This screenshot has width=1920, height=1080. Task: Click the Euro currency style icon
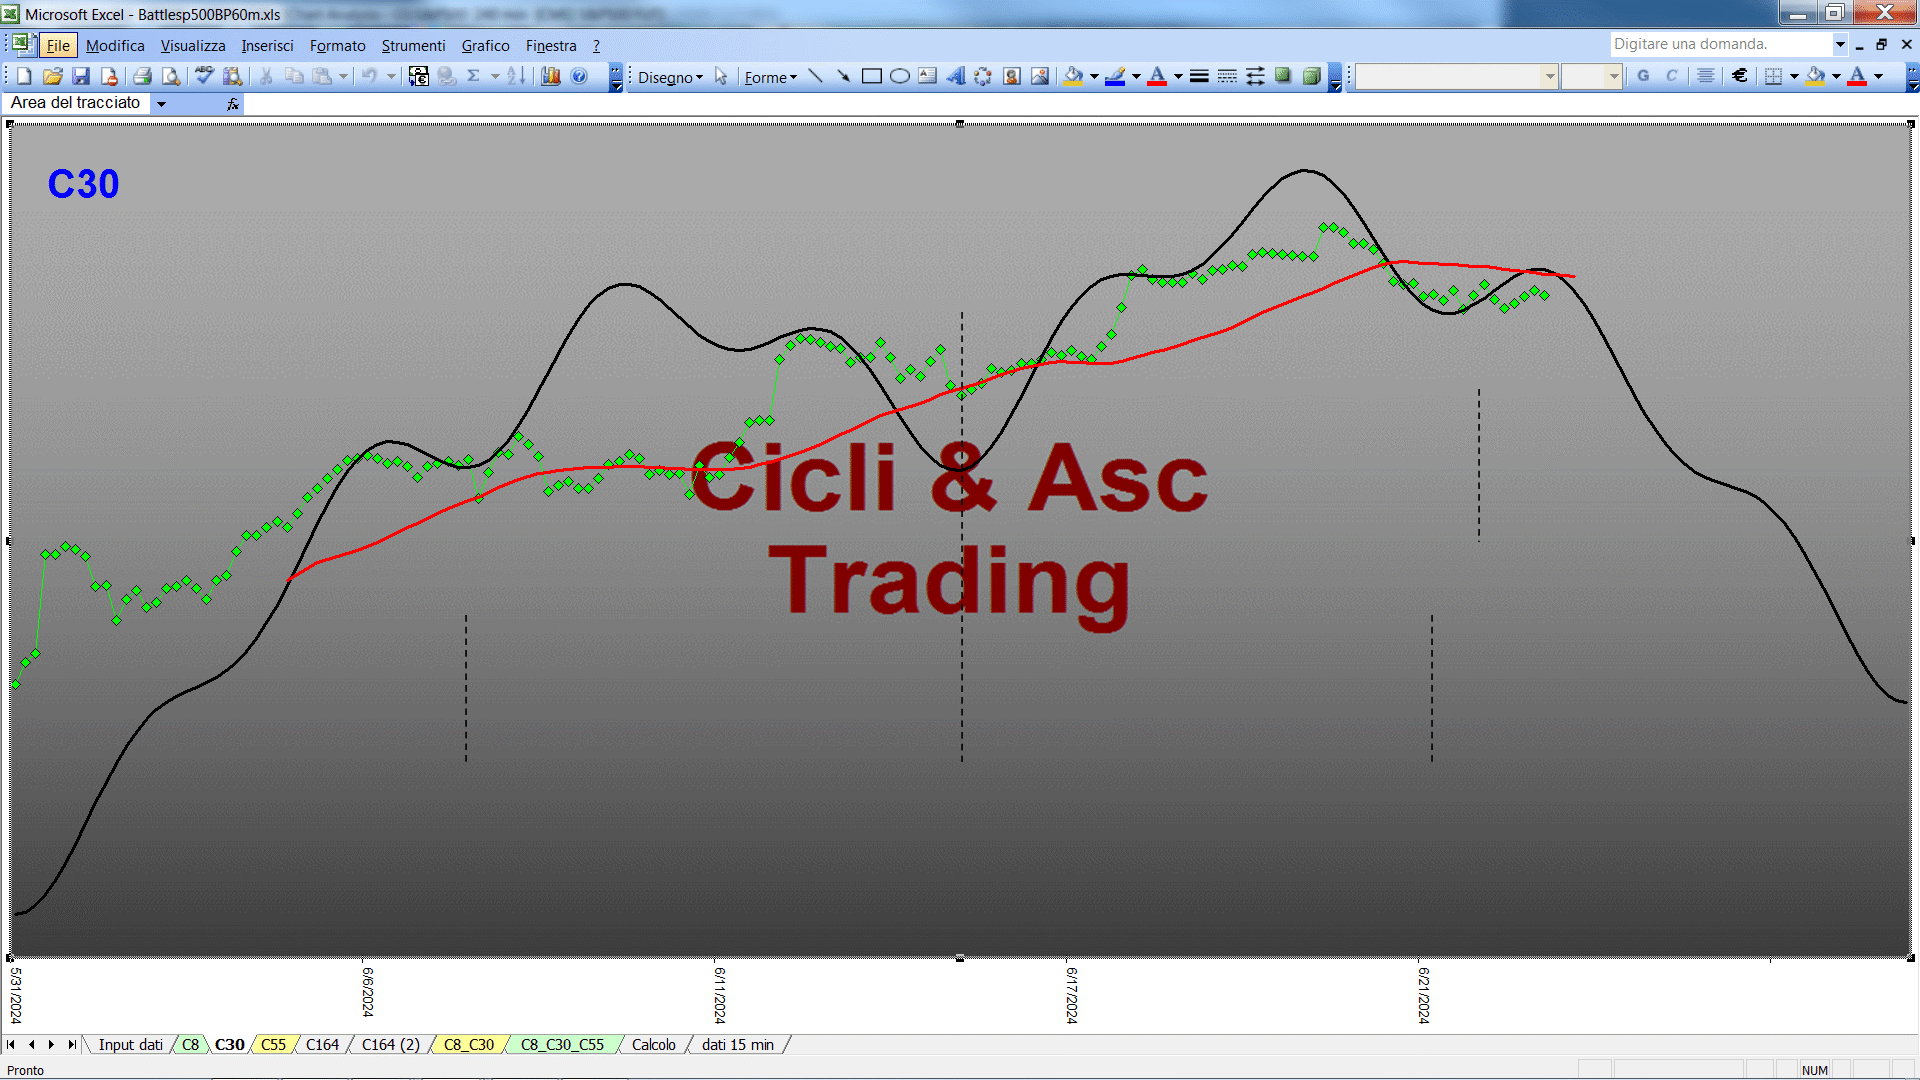tap(1740, 77)
